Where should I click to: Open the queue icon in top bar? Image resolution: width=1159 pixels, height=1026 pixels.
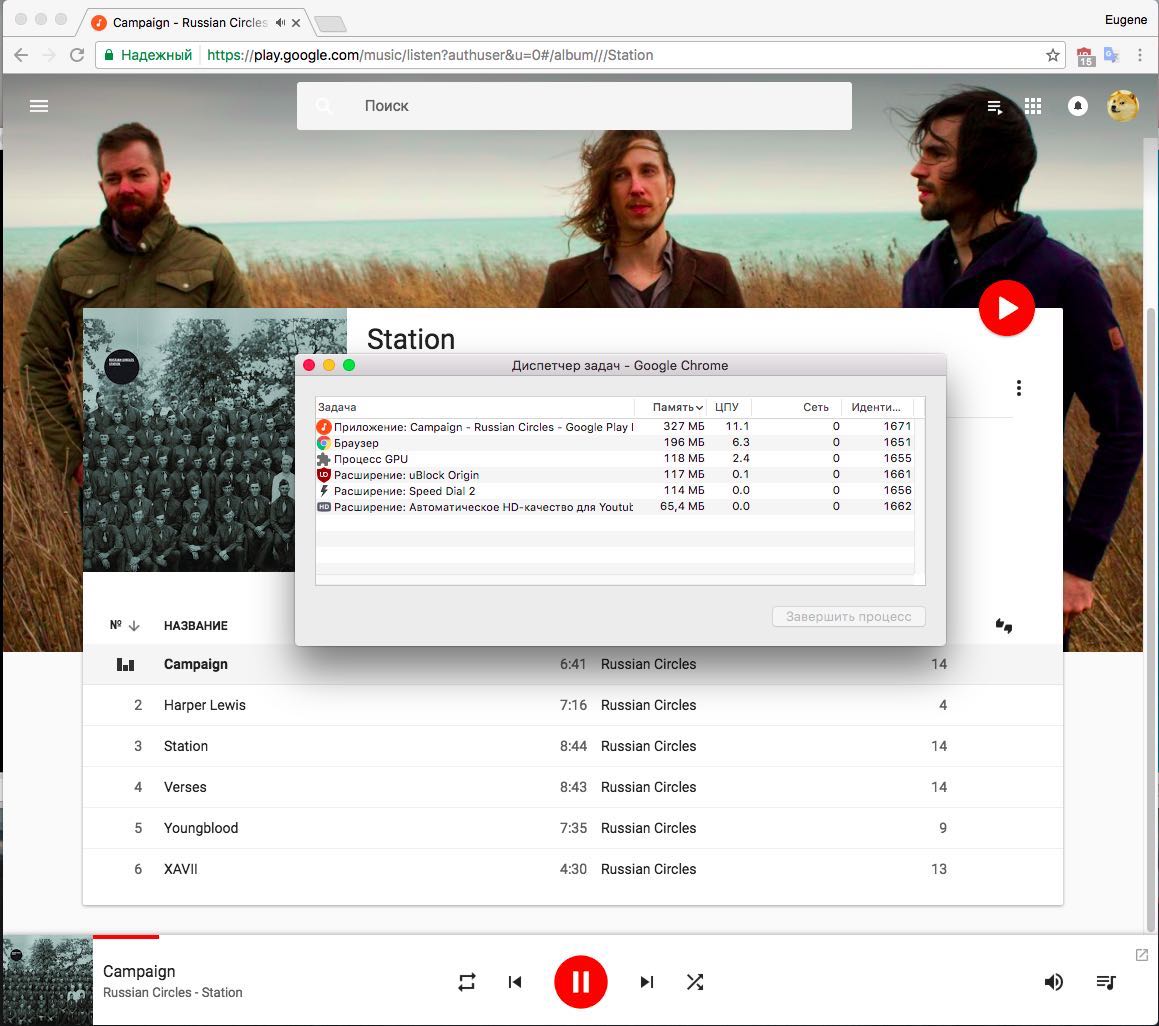click(995, 106)
